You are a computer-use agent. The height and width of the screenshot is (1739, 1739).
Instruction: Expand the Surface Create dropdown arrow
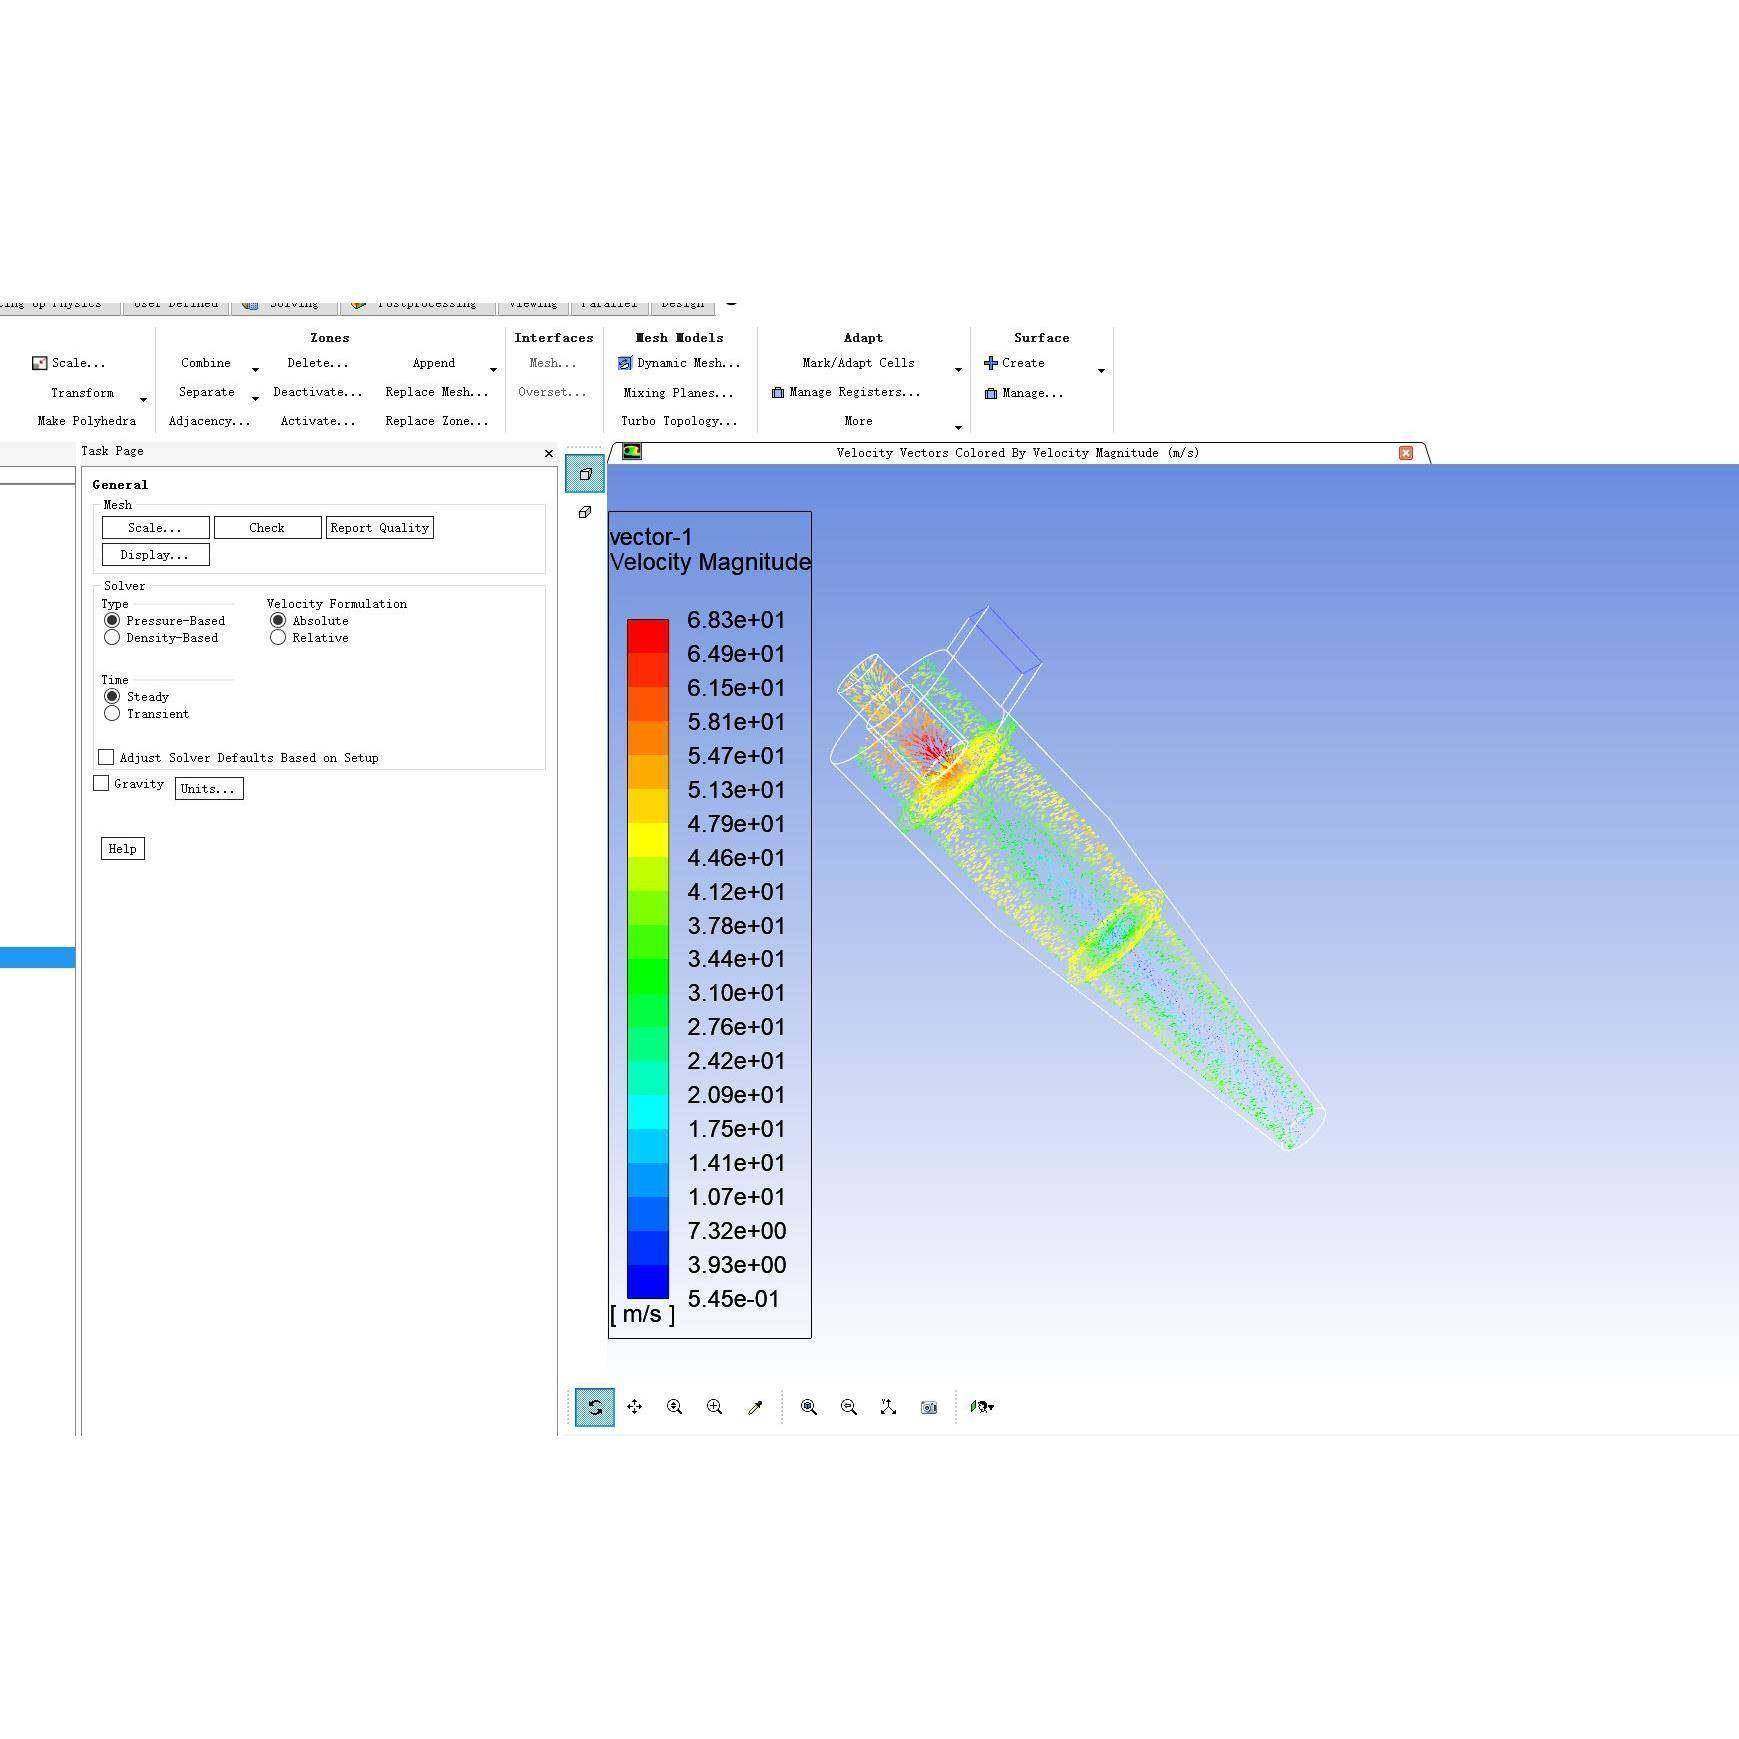[x=1101, y=370]
